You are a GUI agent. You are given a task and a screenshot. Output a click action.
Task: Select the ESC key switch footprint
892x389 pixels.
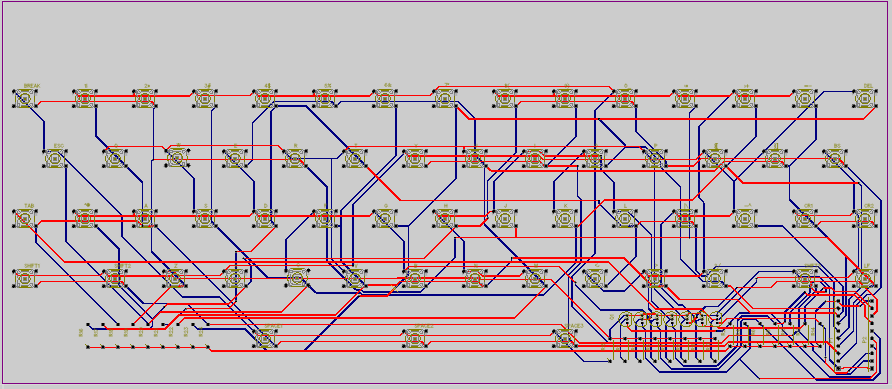click(55, 159)
